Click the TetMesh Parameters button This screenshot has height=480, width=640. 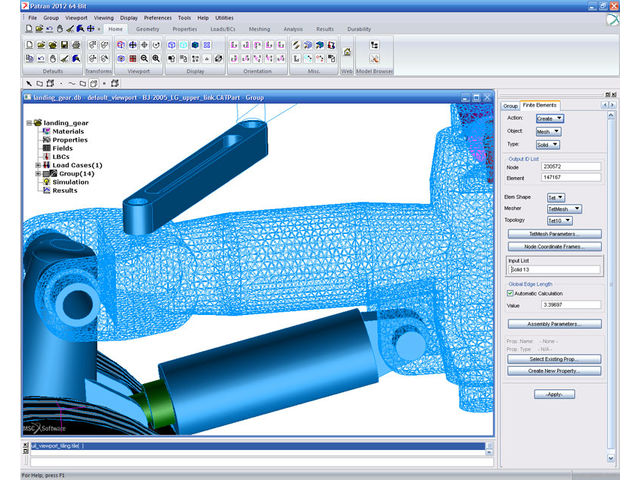554,234
